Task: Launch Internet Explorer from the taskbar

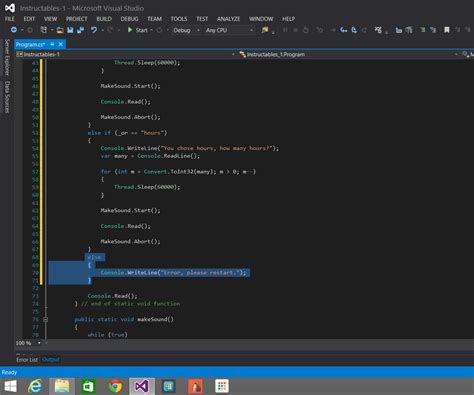Action: point(35,386)
